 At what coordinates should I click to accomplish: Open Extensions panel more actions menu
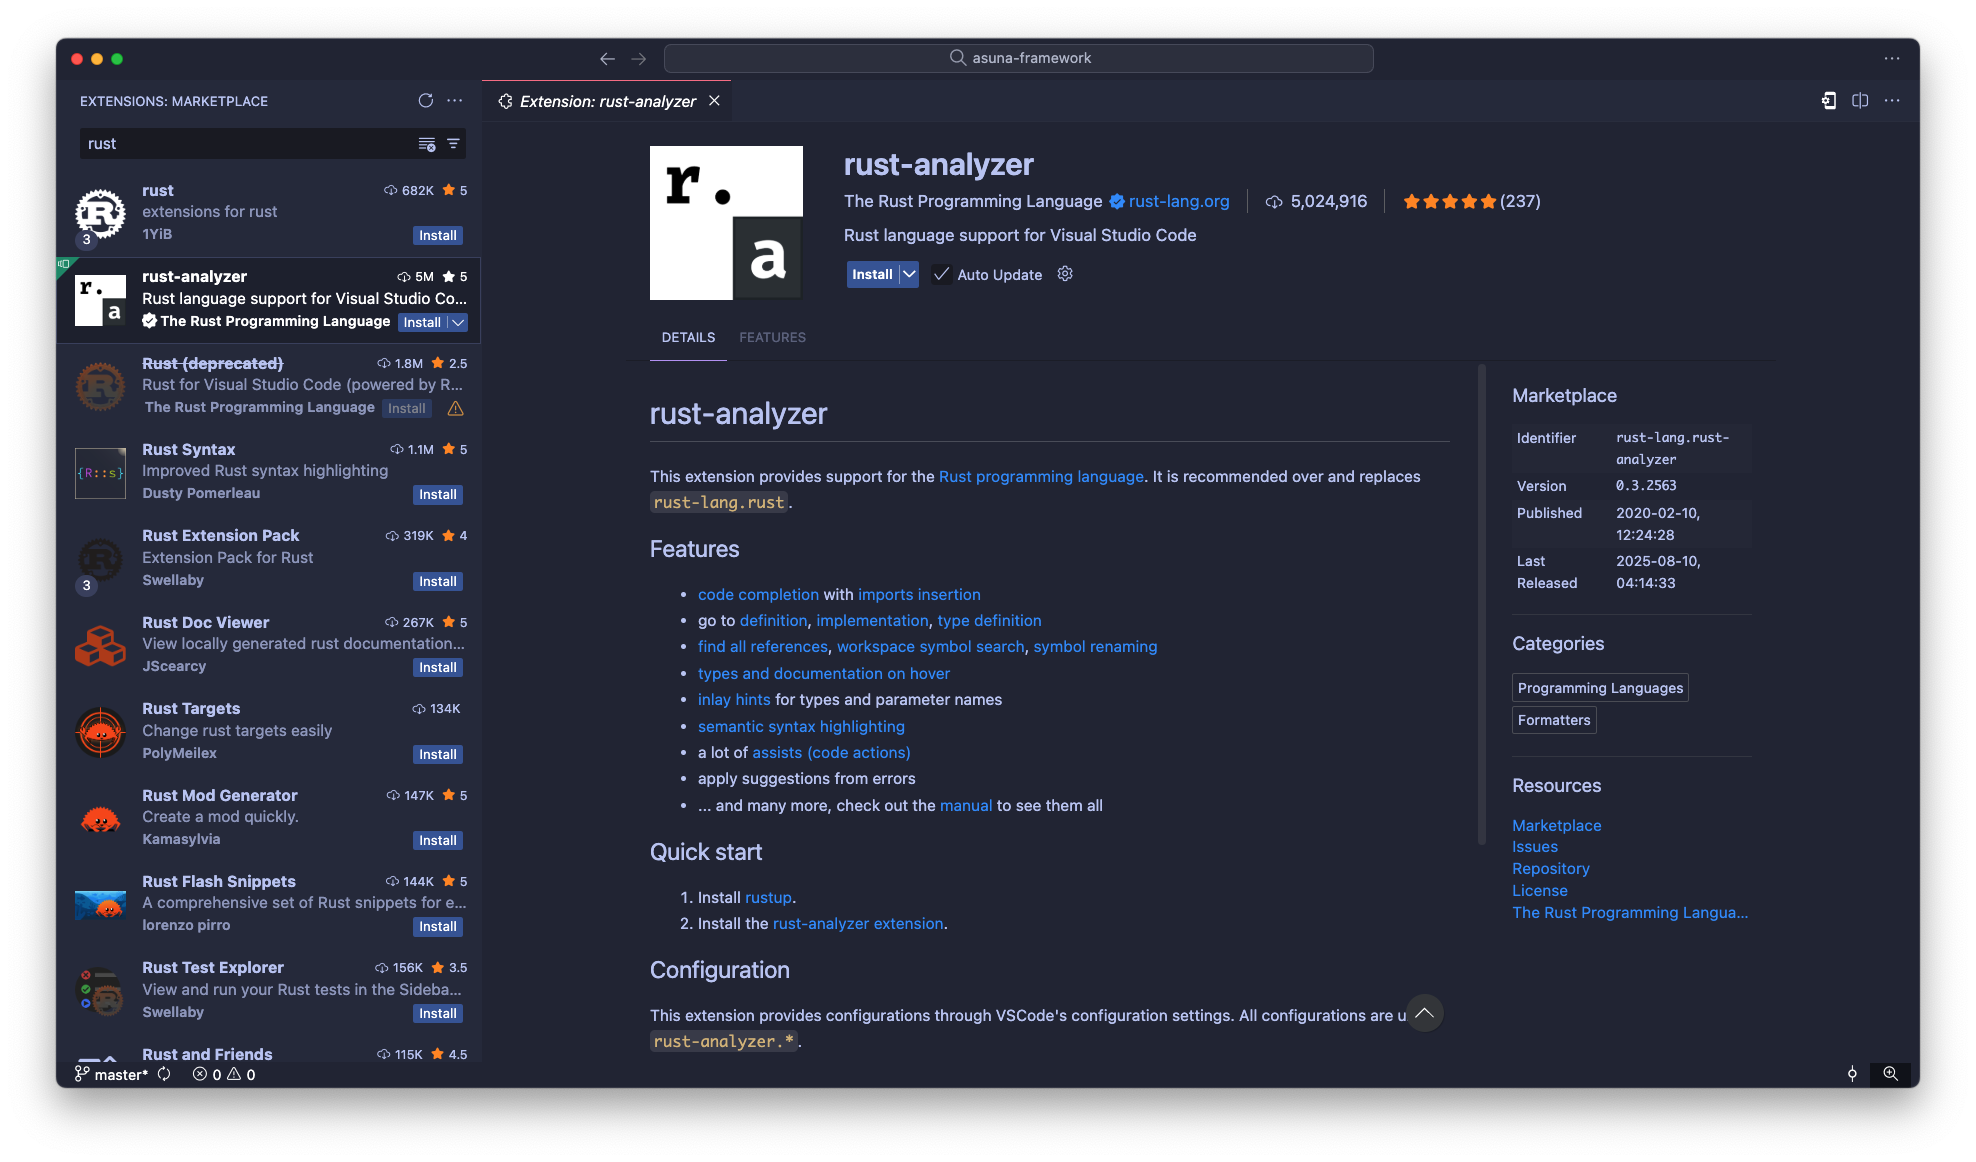455,101
